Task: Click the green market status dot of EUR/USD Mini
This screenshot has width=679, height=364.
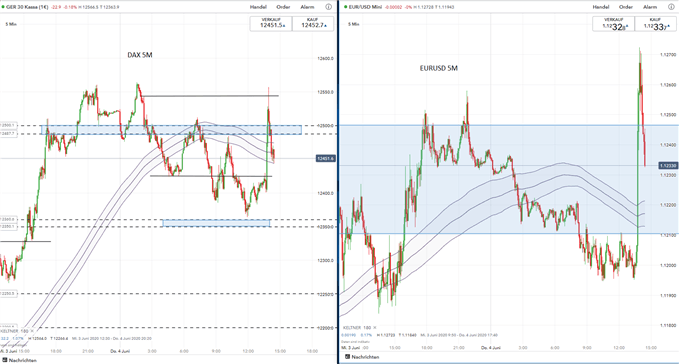Action: pyautogui.click(x=346, y=7)
